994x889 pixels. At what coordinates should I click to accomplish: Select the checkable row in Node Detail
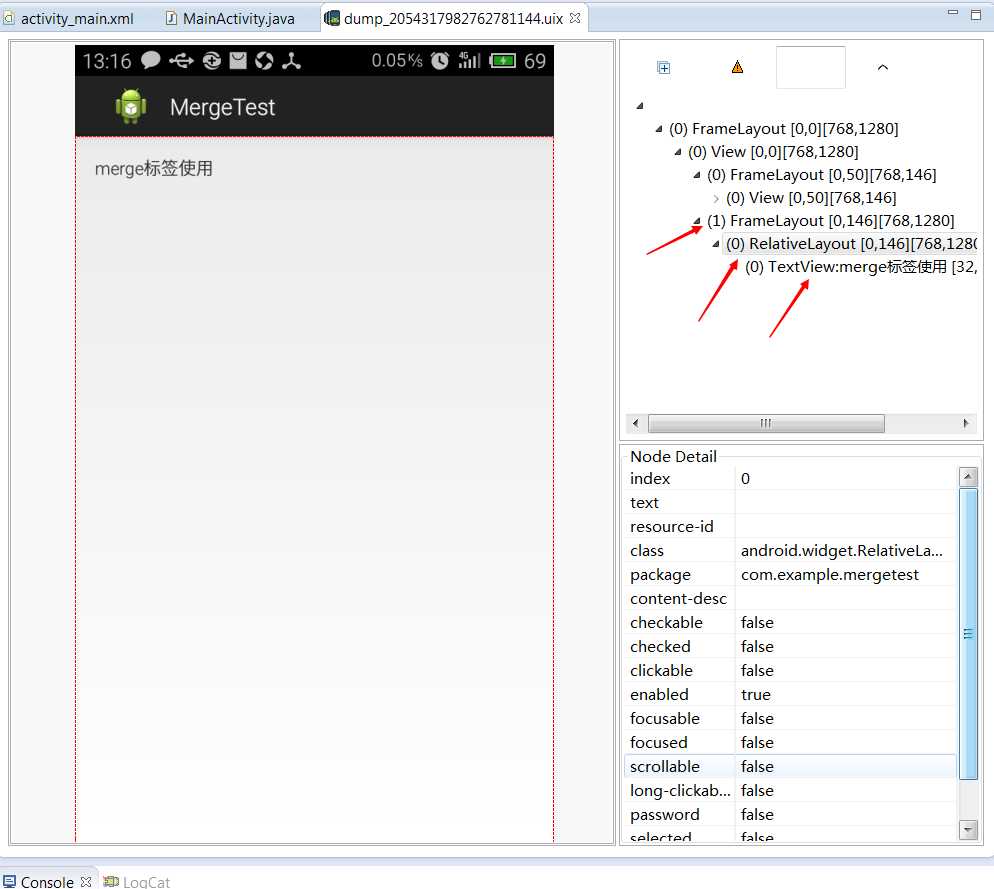[x=791, y=623]
